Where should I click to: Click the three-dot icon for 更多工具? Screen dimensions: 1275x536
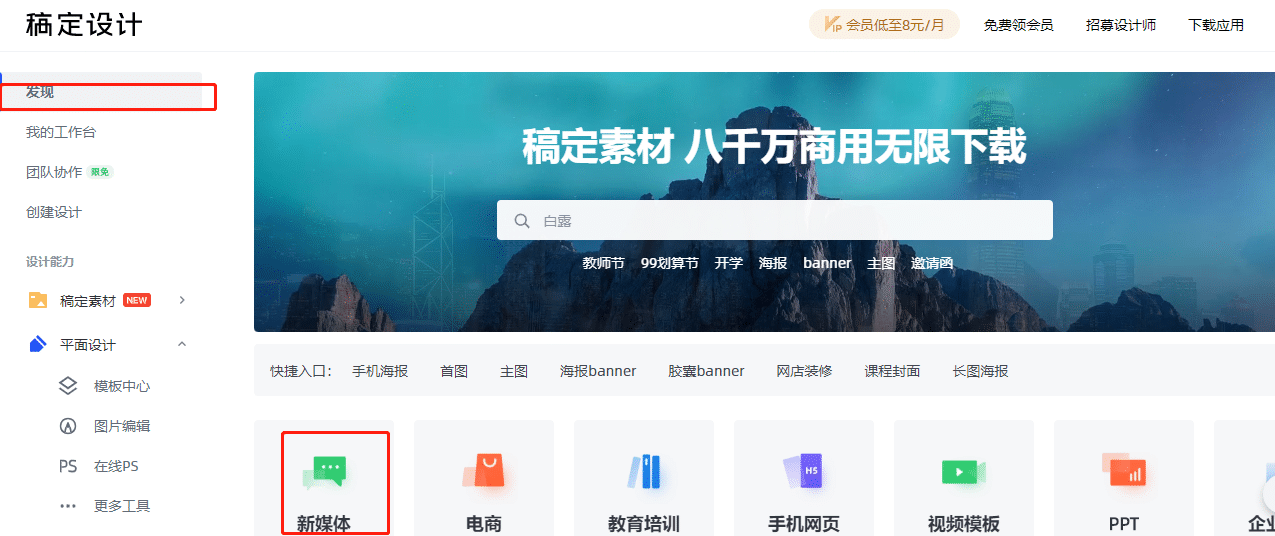pyautogui.click(x=68, y=506)
